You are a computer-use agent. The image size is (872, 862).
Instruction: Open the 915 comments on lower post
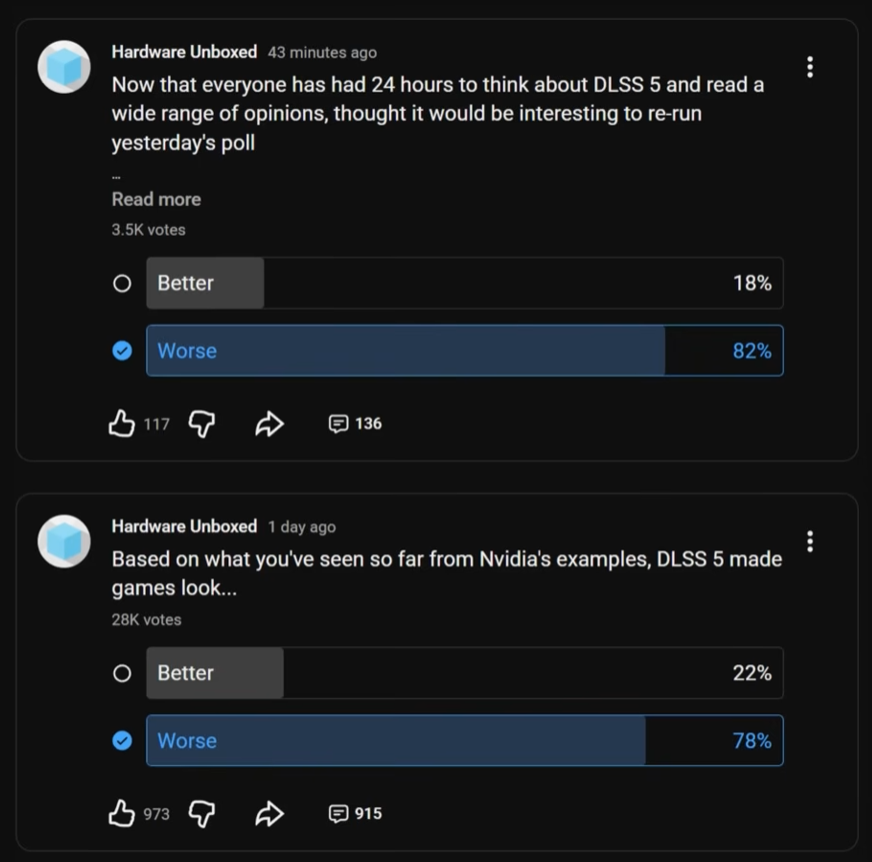click(355, 814)
